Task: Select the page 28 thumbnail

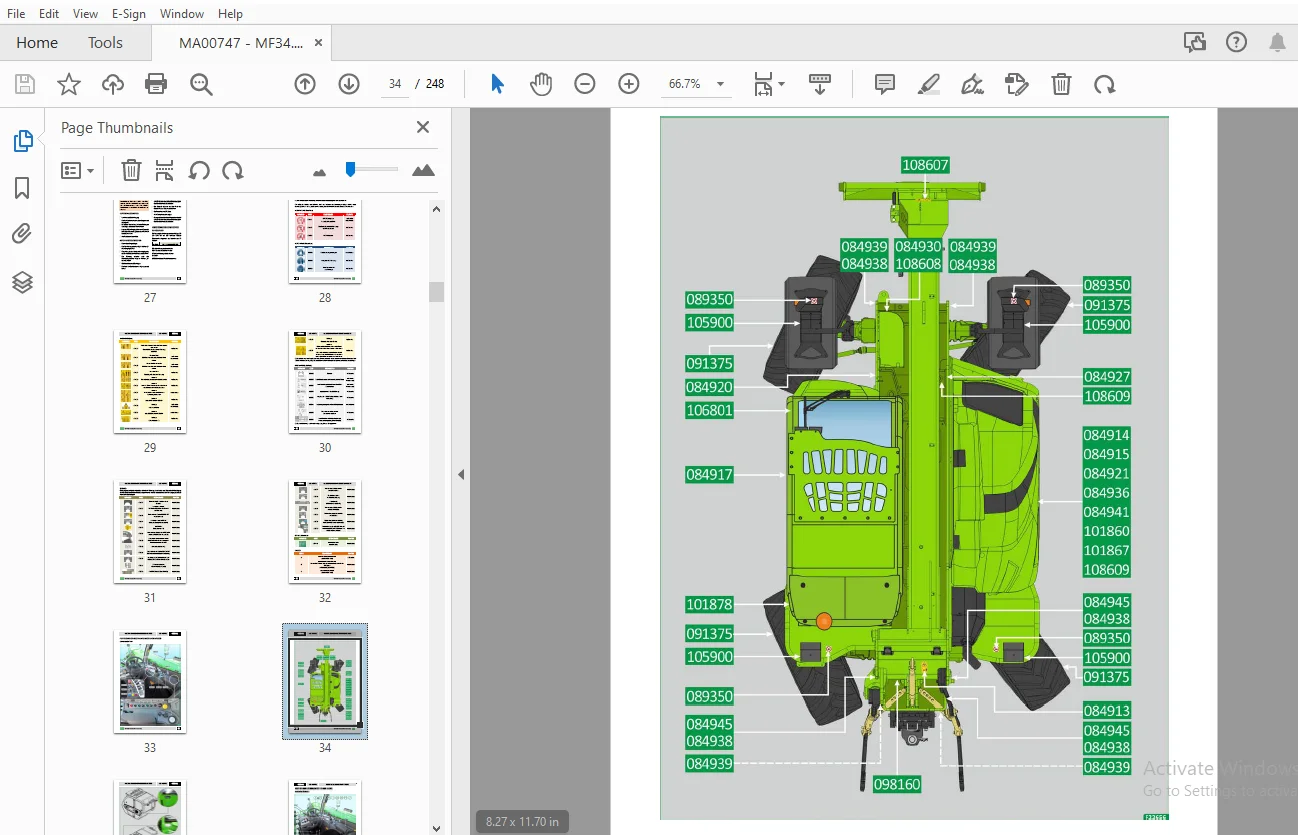Action: coord(325,241)
